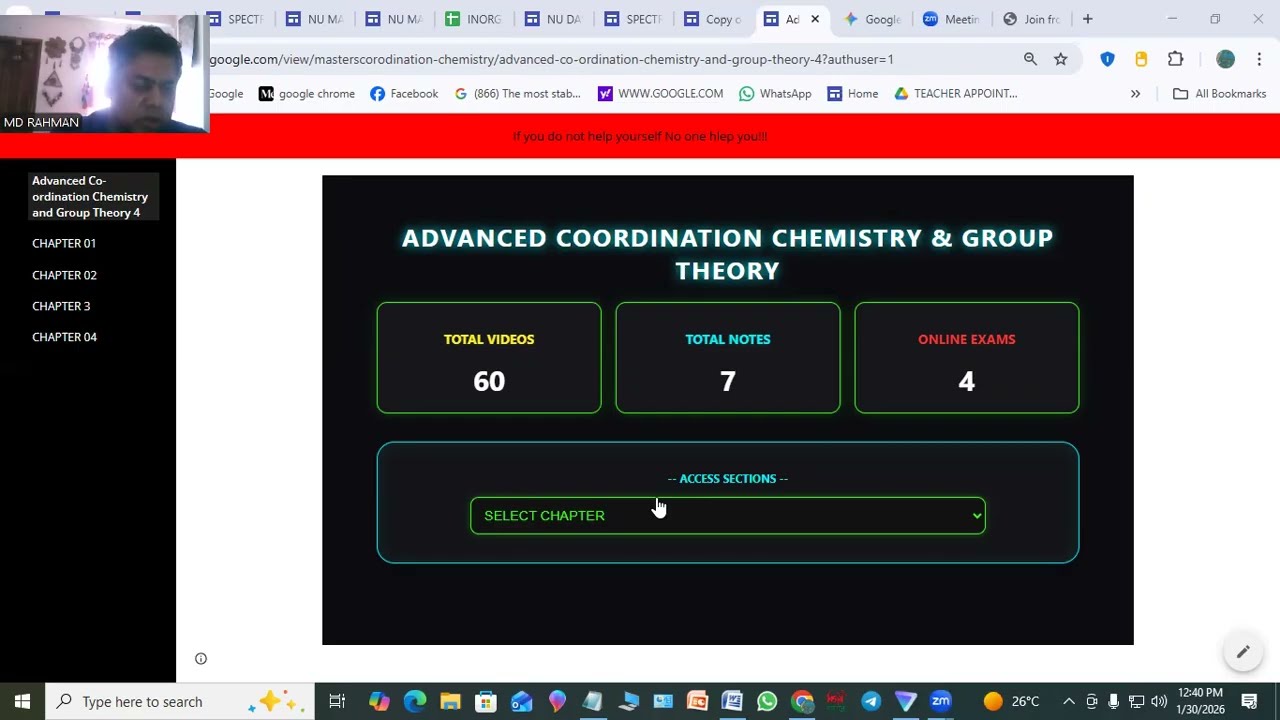Open CHAPTER 02 in the sidebar
This screenshot has height=720, width=1280.
coord(64,275)
